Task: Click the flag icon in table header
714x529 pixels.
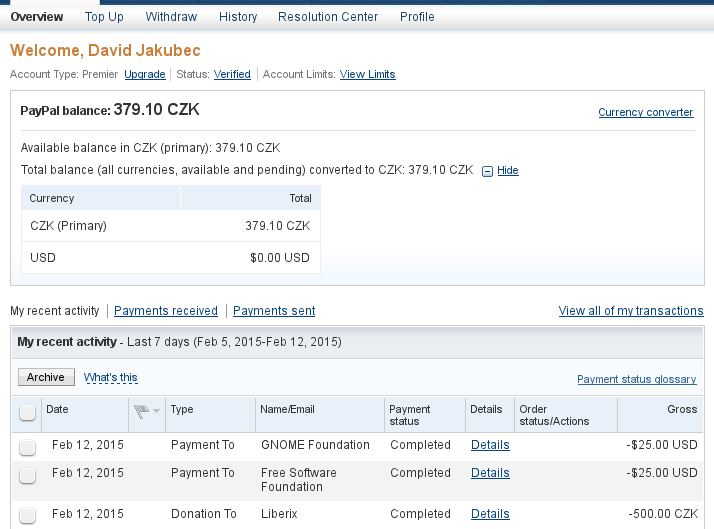Action: point(142,411)
